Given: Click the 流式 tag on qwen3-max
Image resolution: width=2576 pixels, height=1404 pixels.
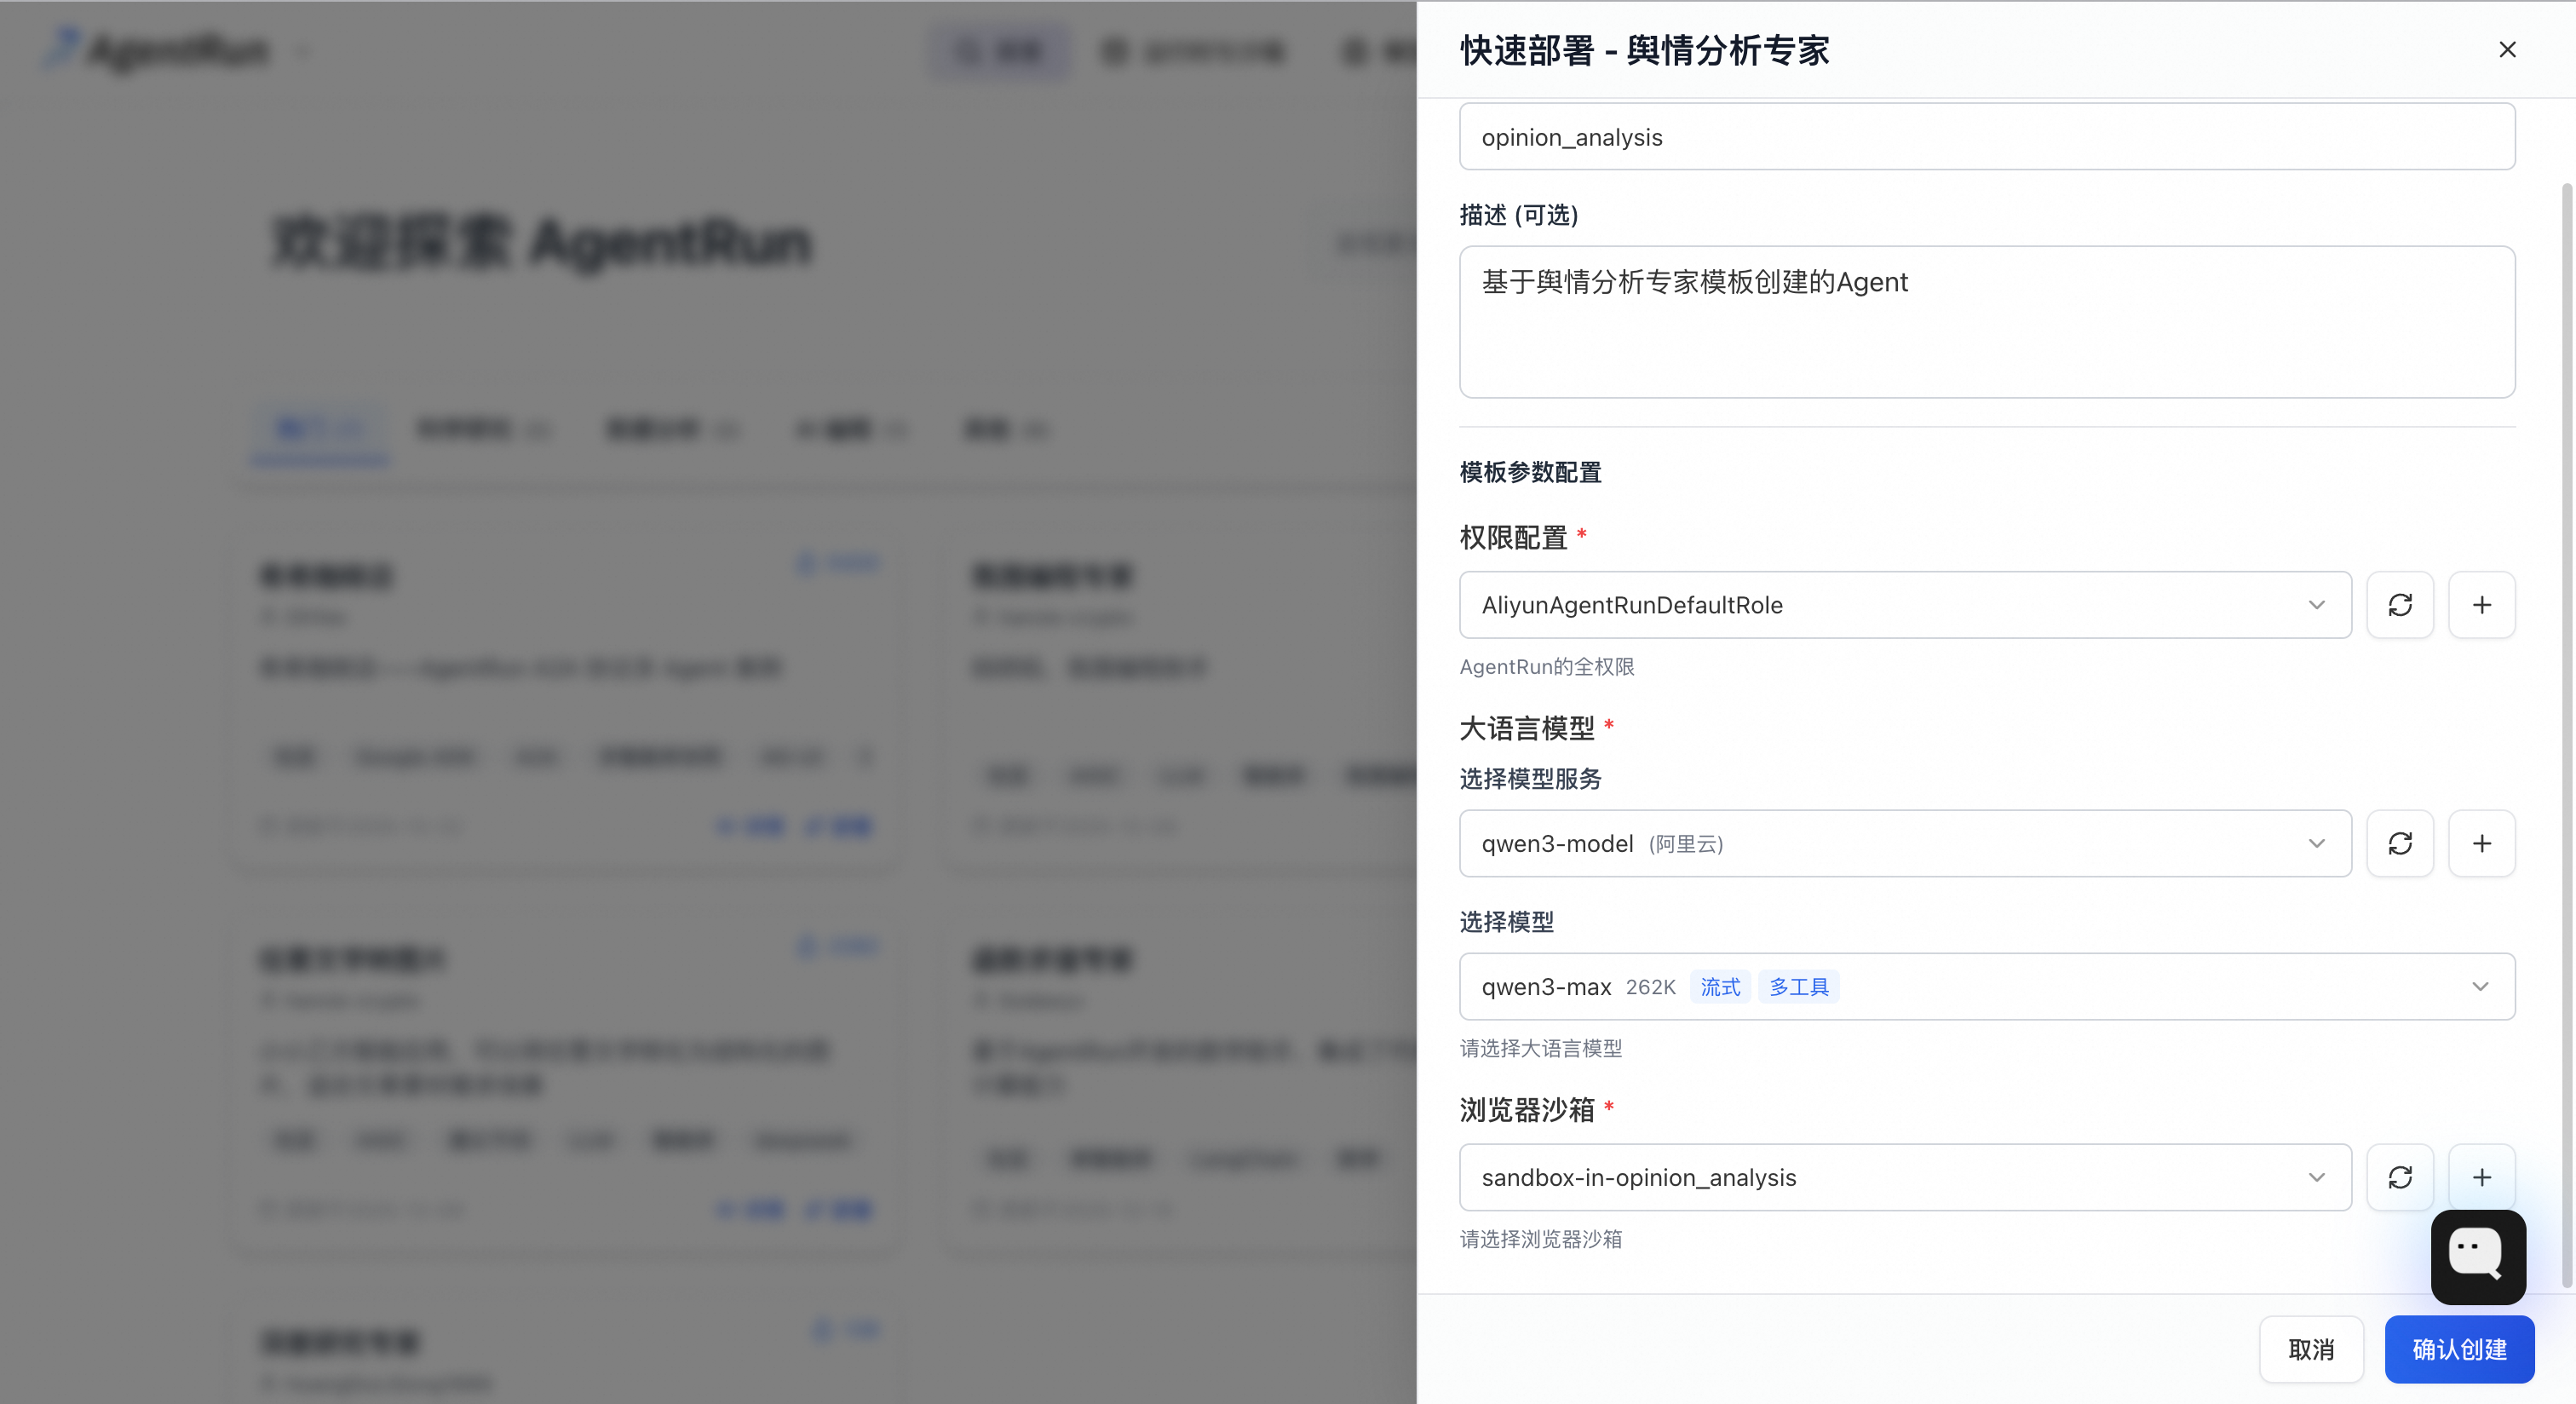Looking at the screenshot, I should (x=1720, y=987).
